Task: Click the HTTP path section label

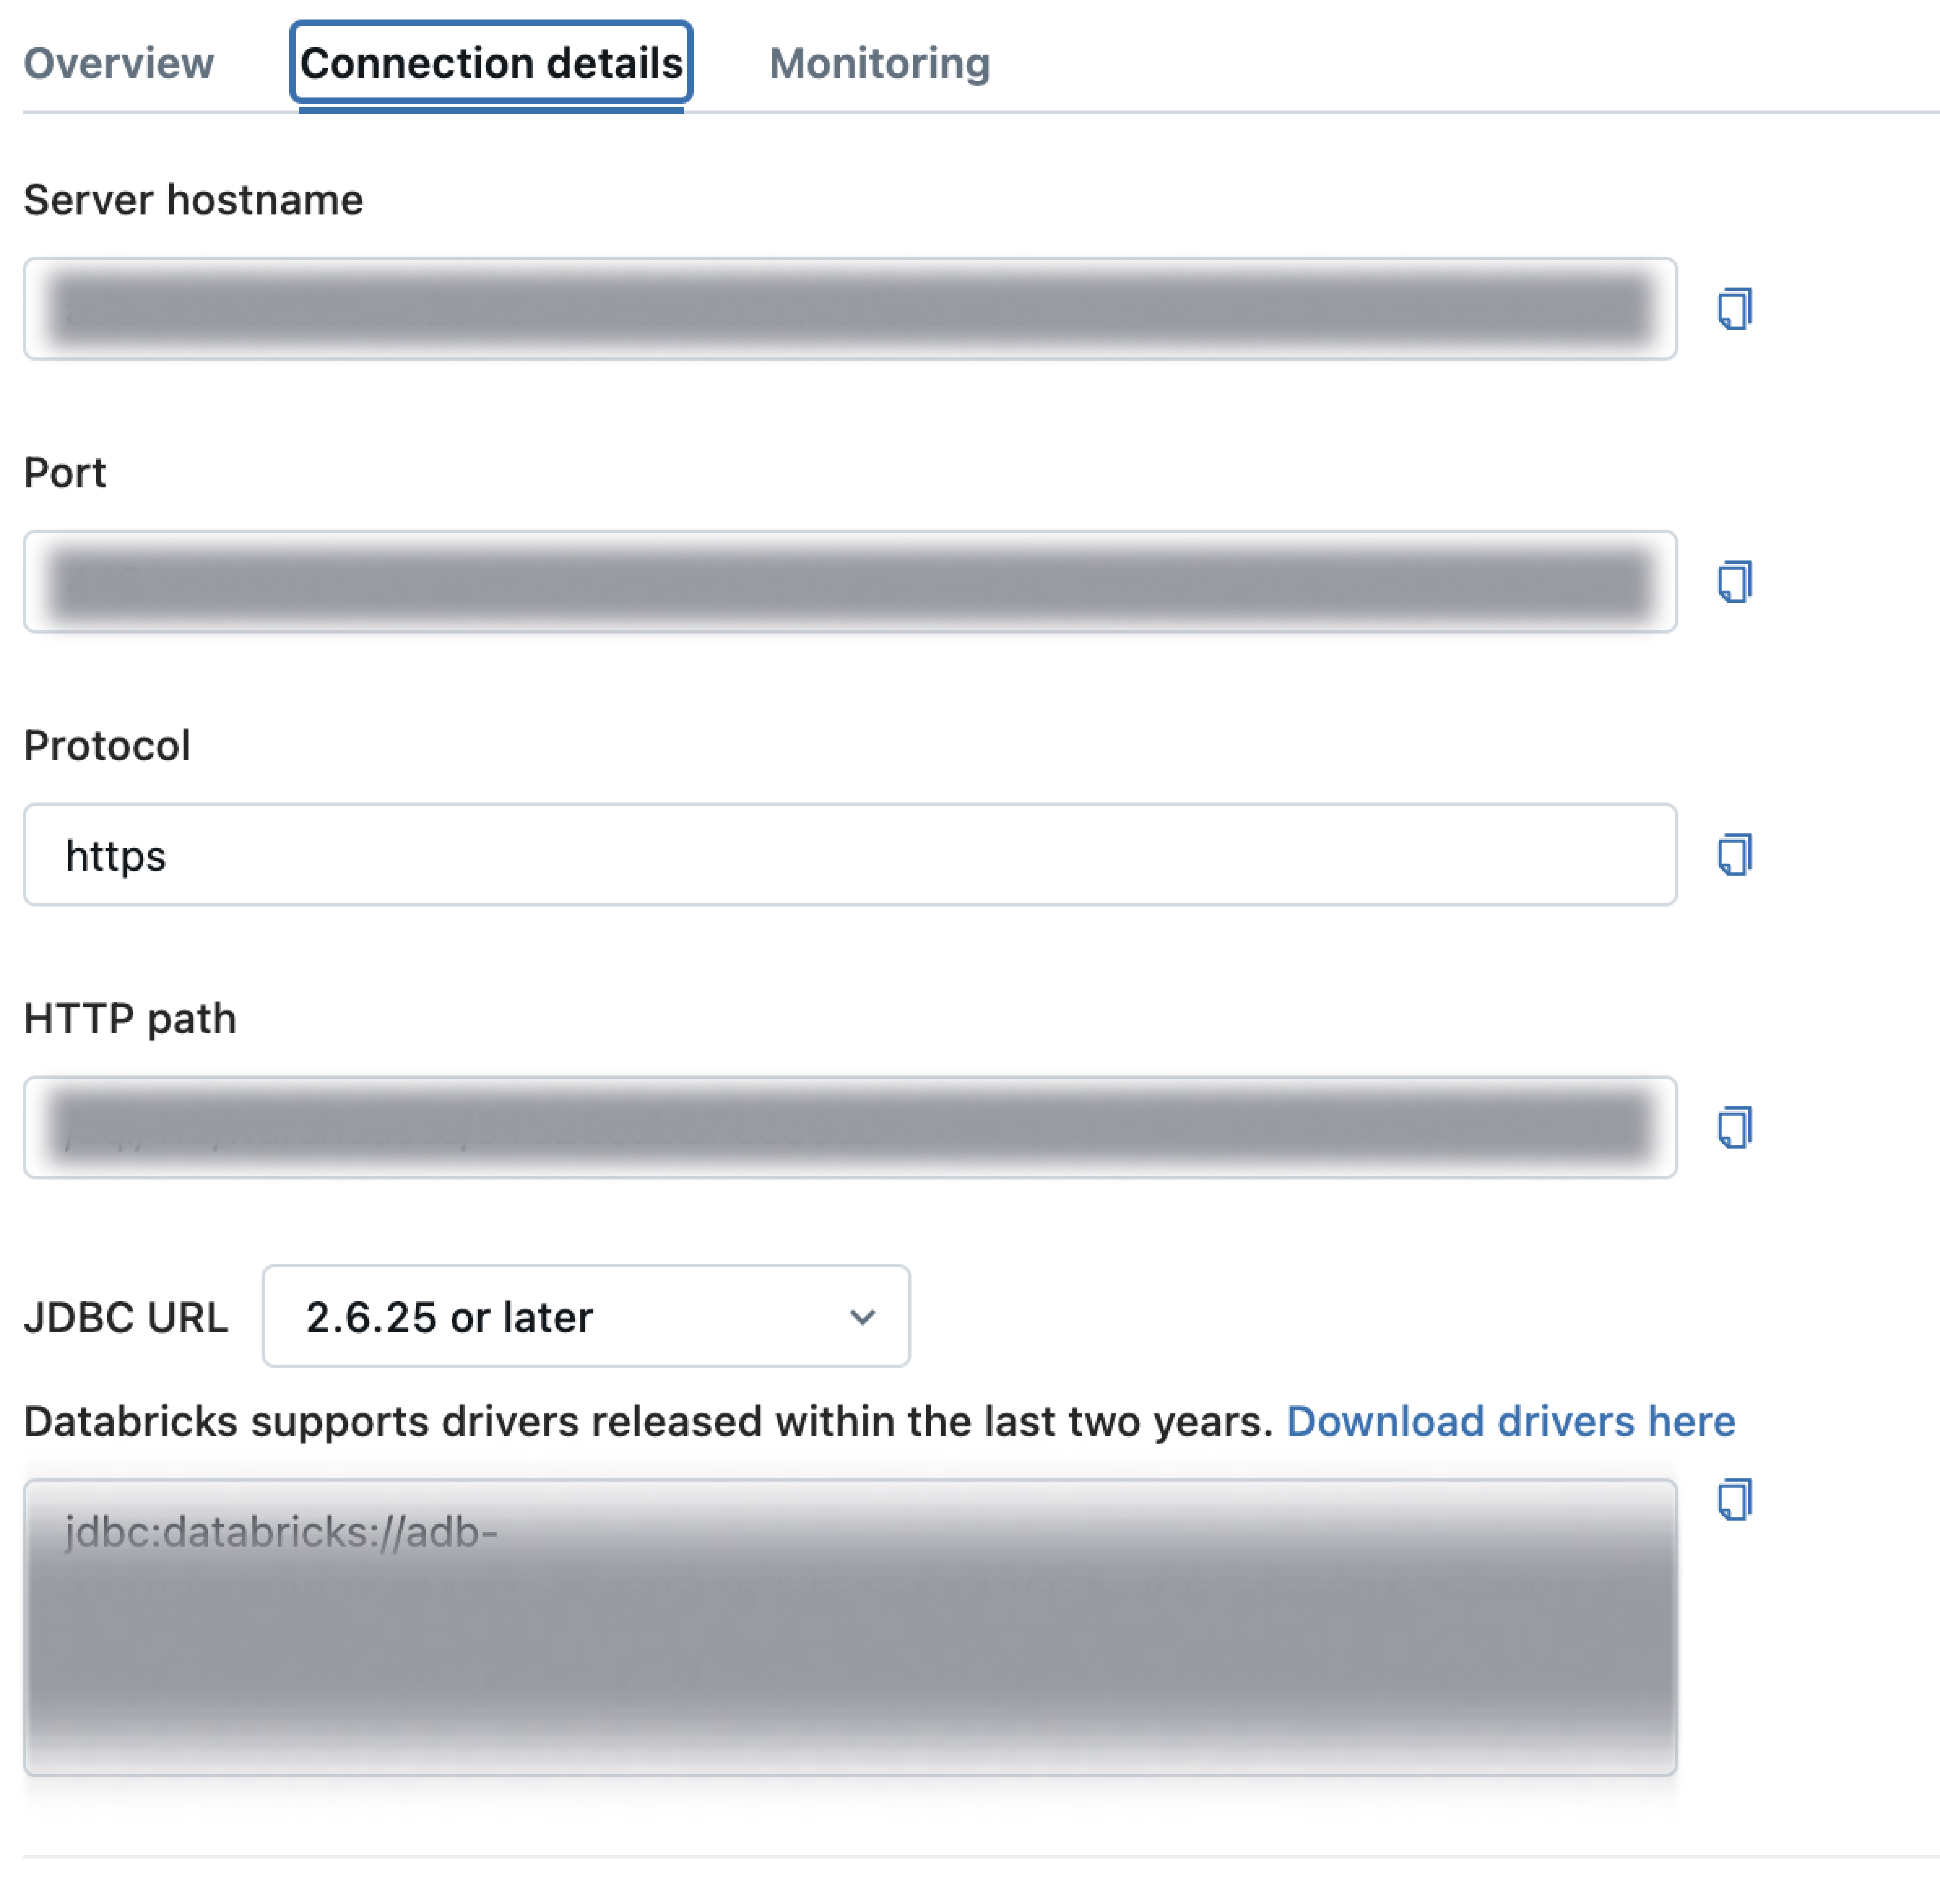Action: tap(130, 1019)
